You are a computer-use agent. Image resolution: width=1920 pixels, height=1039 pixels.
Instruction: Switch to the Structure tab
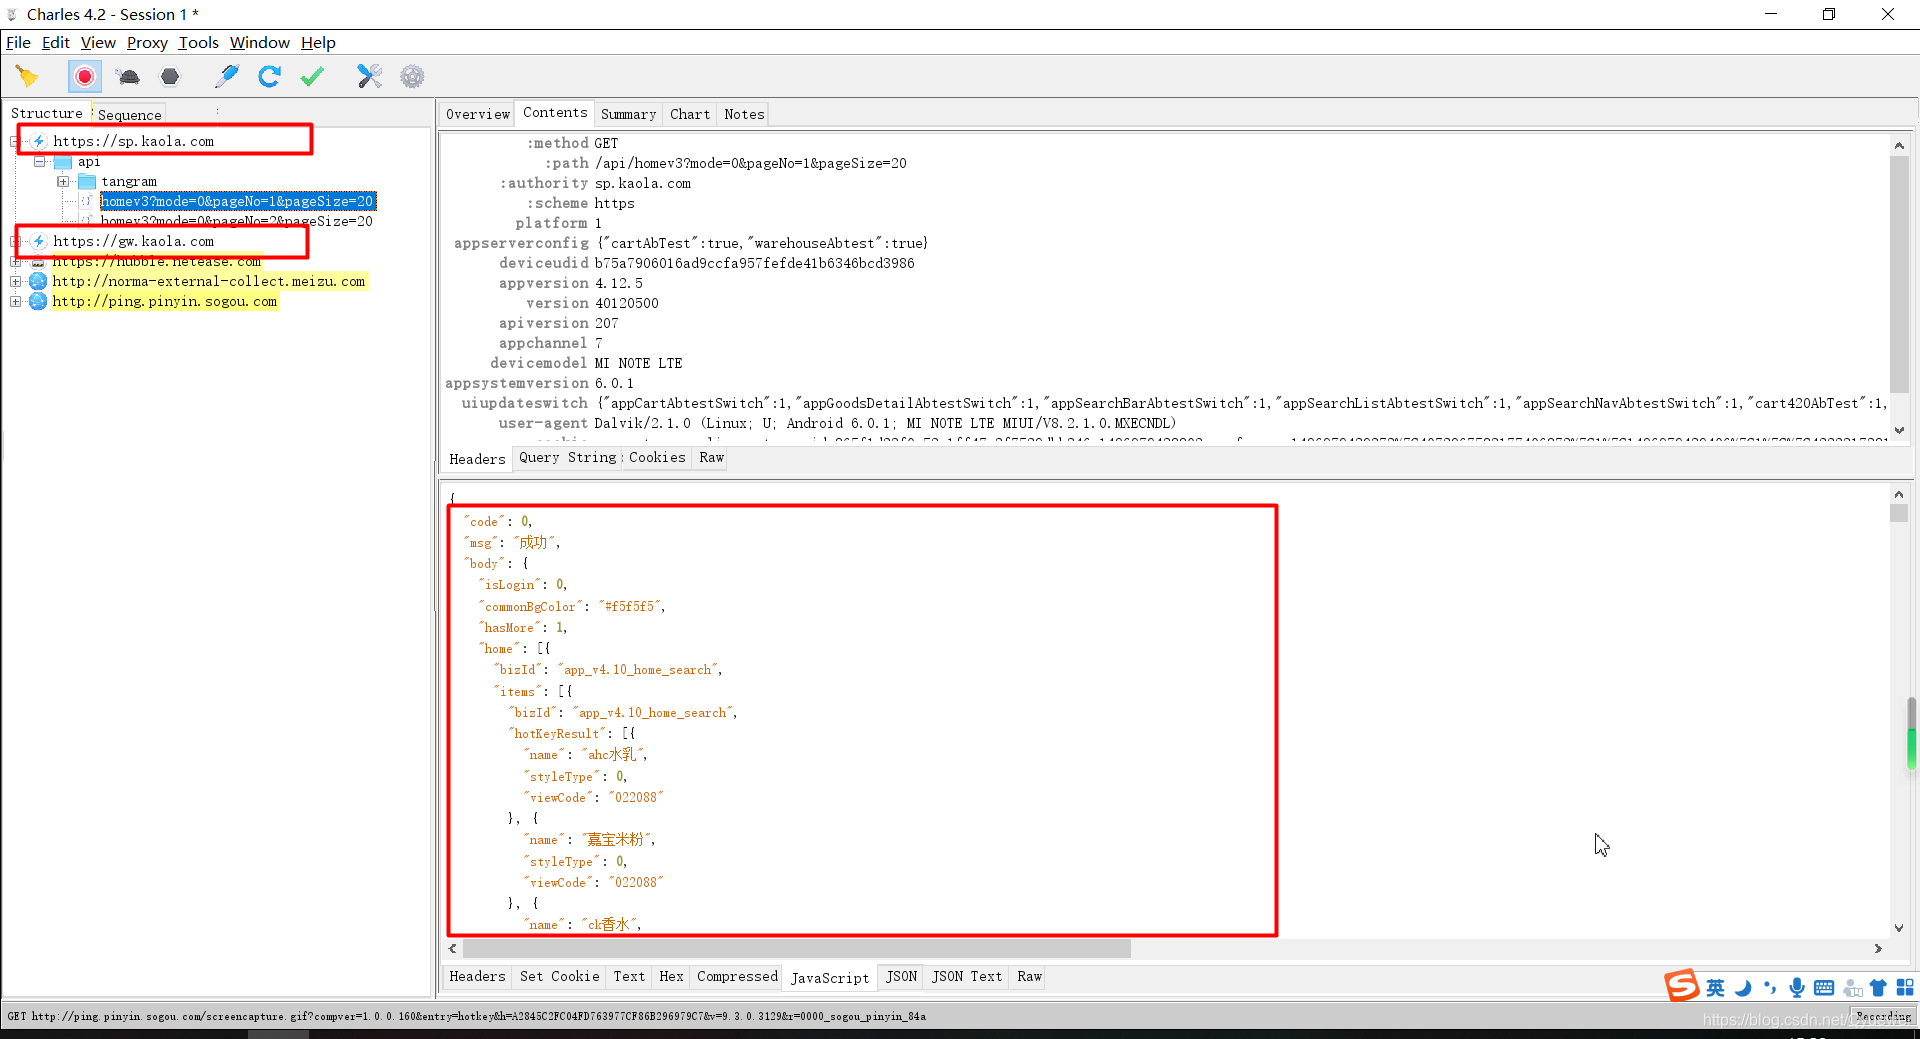point(46,114)
